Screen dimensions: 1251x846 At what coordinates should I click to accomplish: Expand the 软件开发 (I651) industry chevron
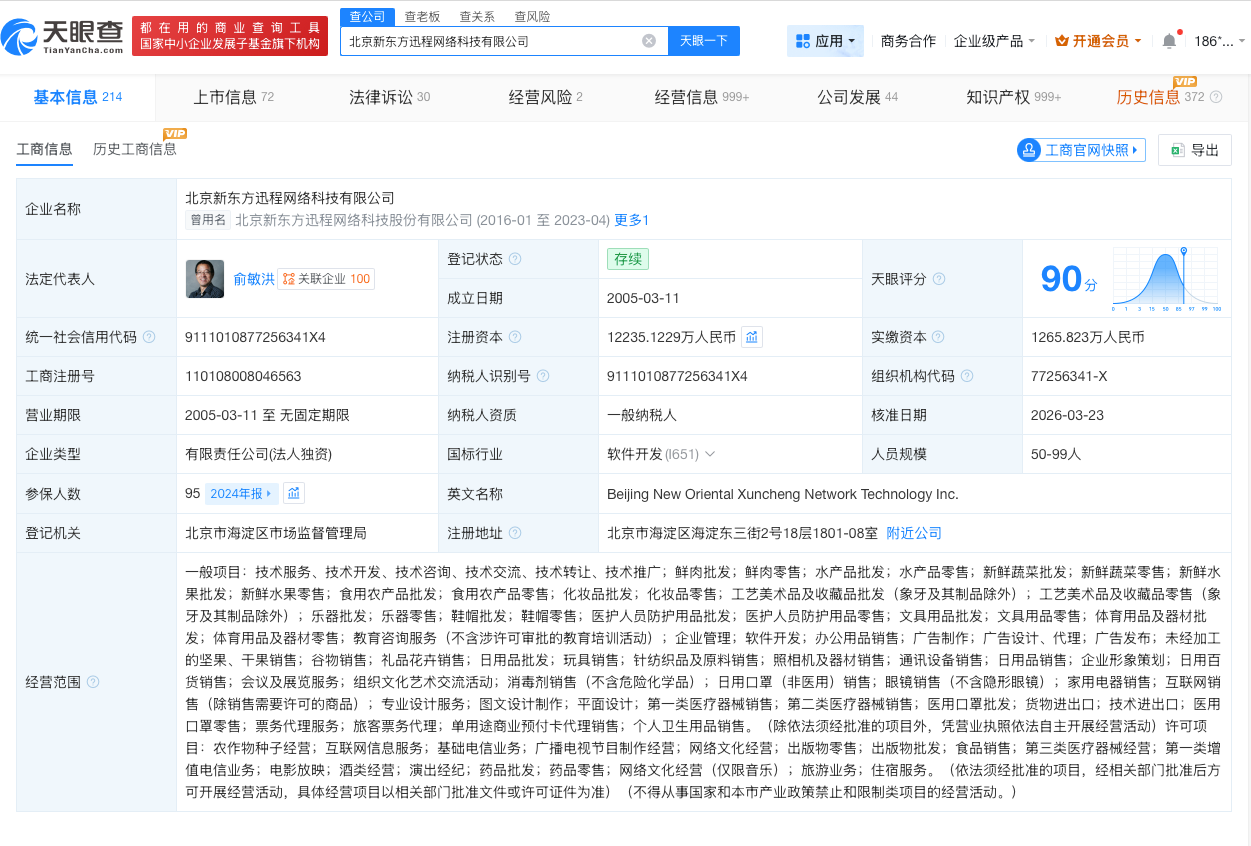(x=710, y=454)
